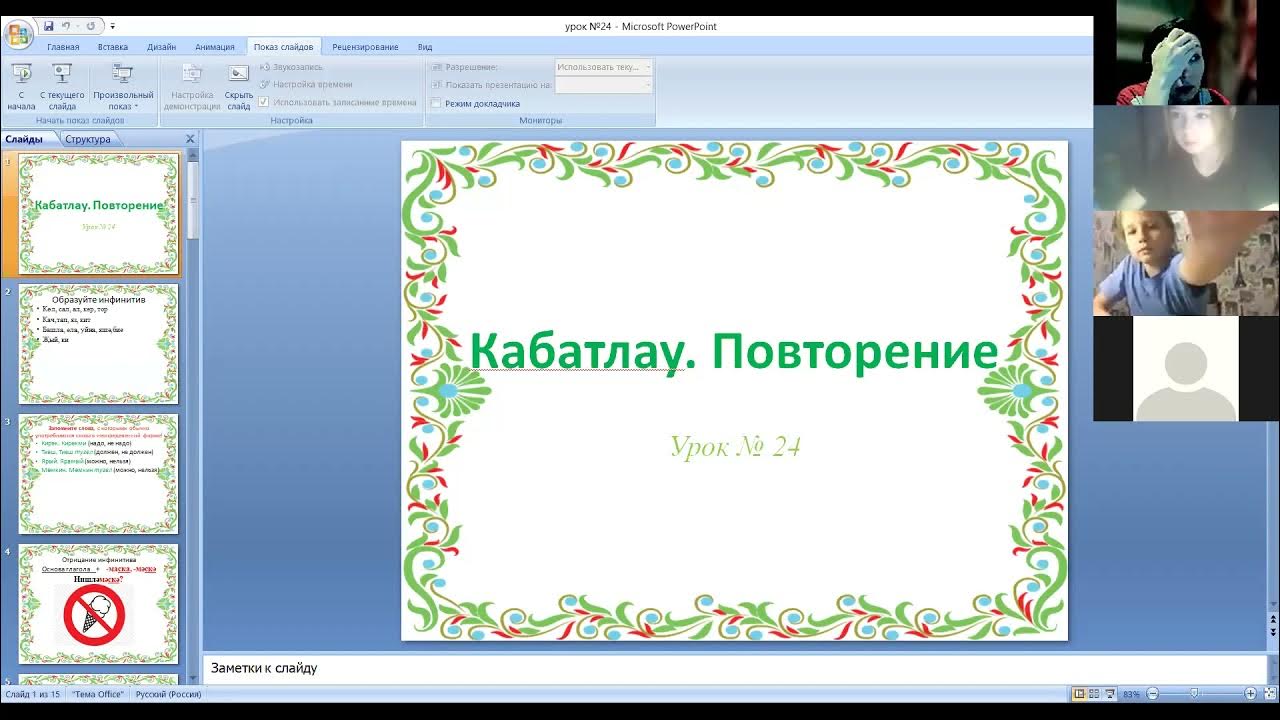Start slideshow from current slide

[x=62, y=87]
